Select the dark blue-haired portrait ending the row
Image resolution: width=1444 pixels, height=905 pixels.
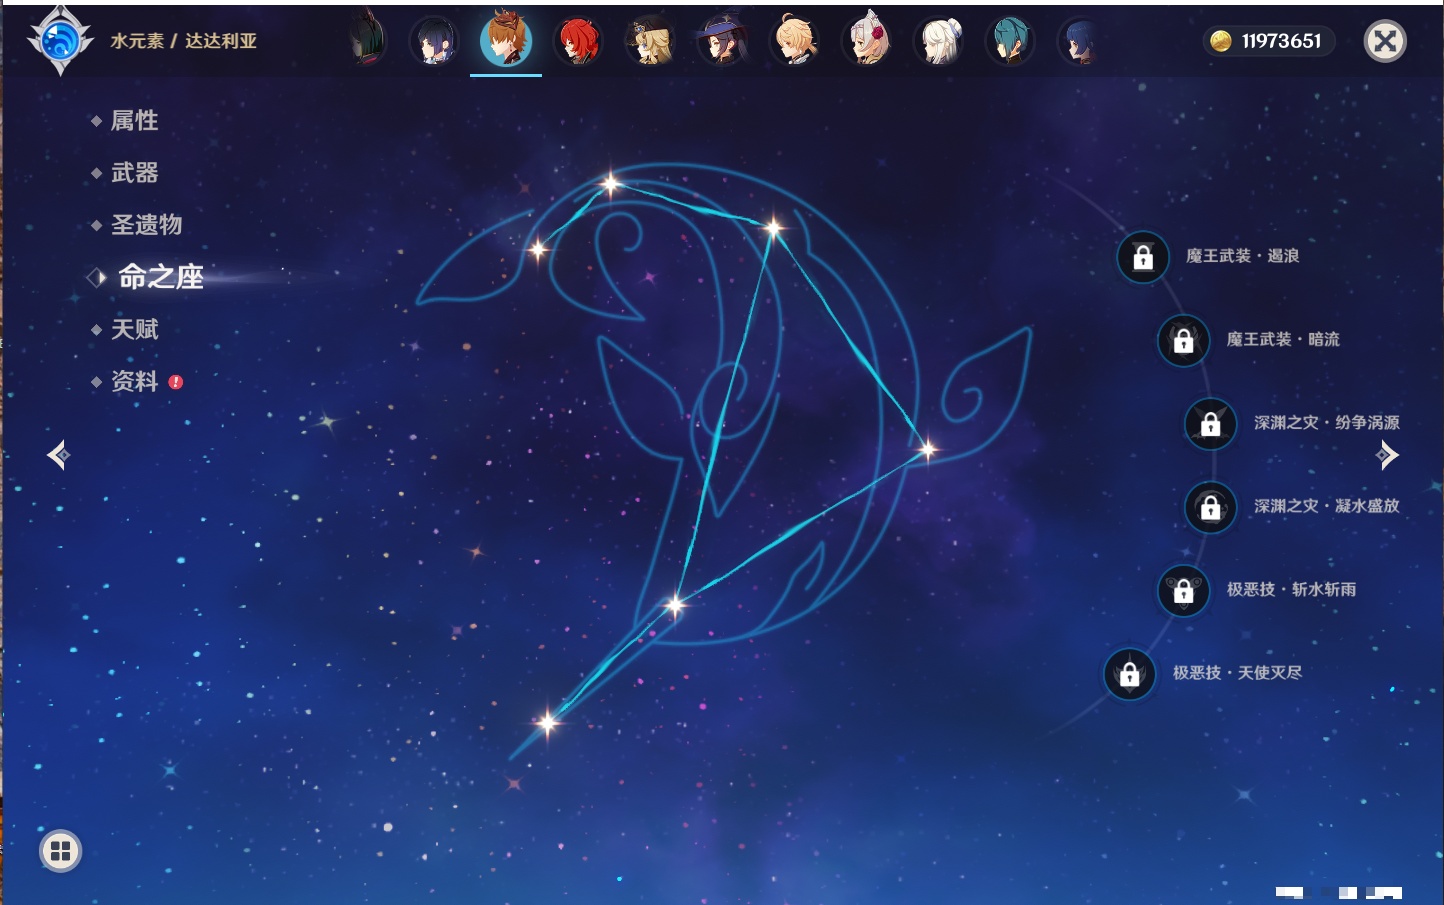1080,41
